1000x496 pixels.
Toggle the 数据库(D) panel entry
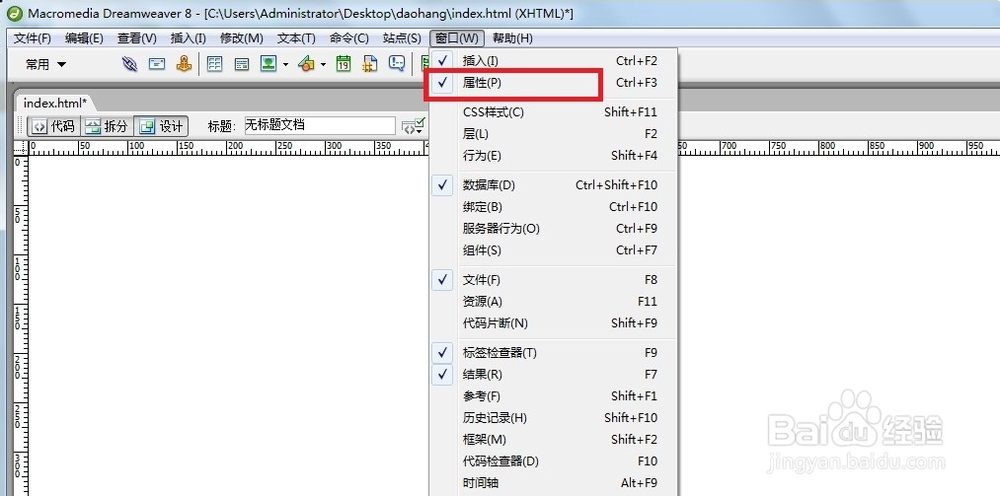(x=554, y=185)
